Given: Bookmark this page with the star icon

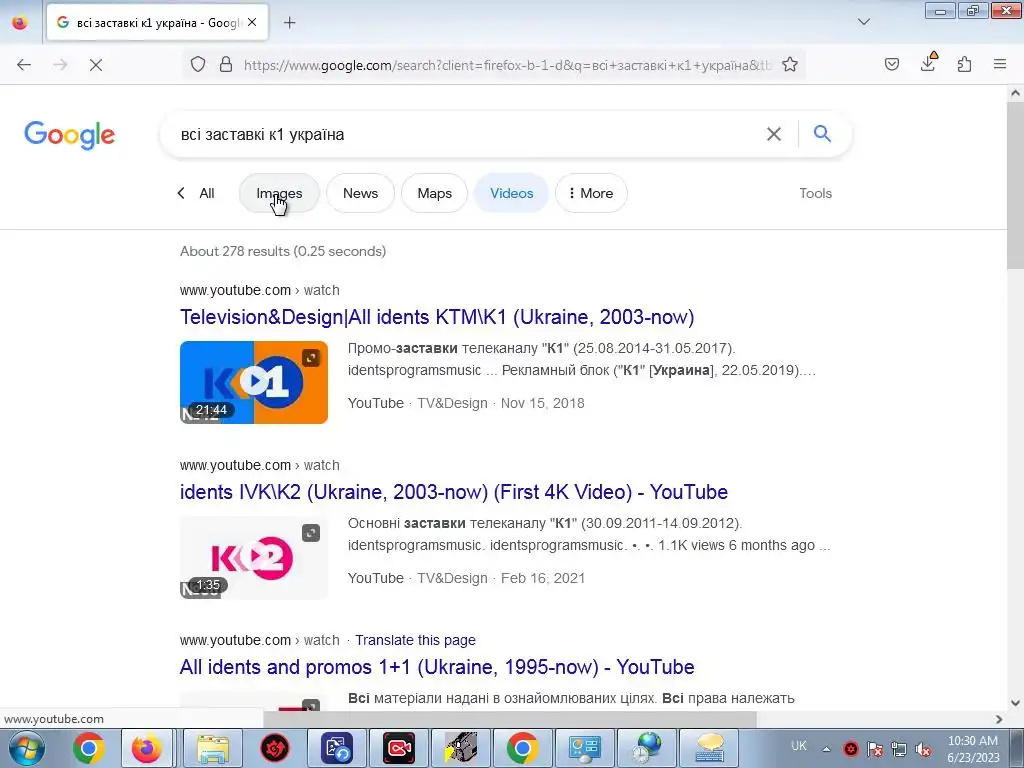Looking at the screenshot, I should [x=790, y=65].
